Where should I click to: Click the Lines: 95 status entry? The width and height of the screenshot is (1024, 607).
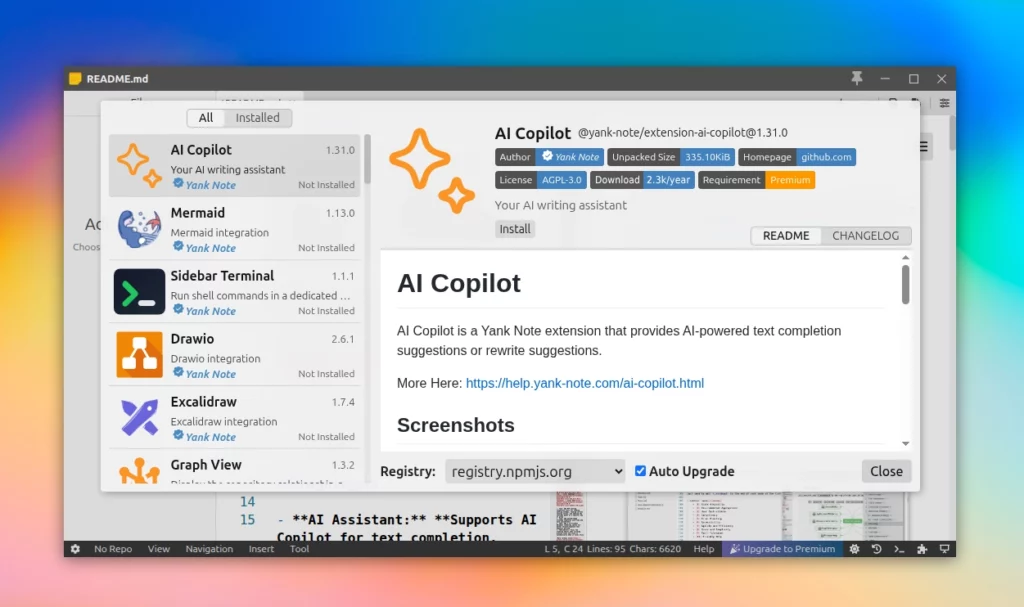coord(606,549)
